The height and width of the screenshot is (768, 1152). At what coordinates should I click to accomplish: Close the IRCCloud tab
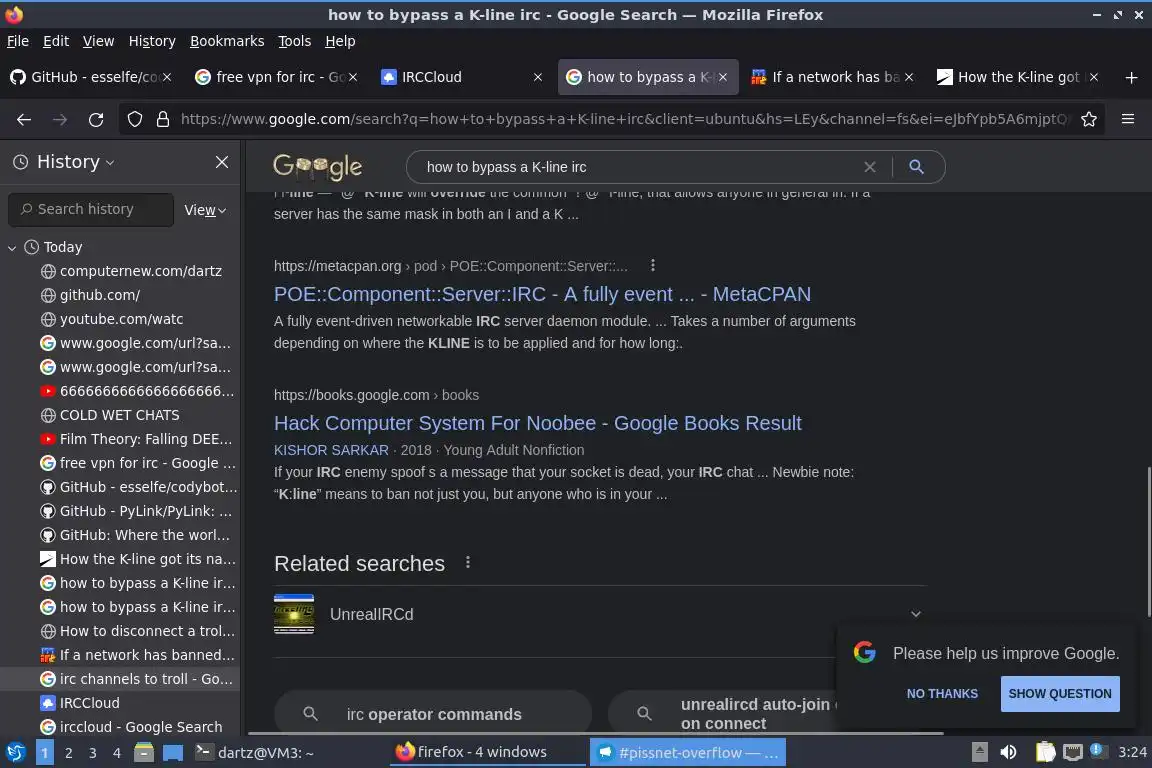[538, 77]
